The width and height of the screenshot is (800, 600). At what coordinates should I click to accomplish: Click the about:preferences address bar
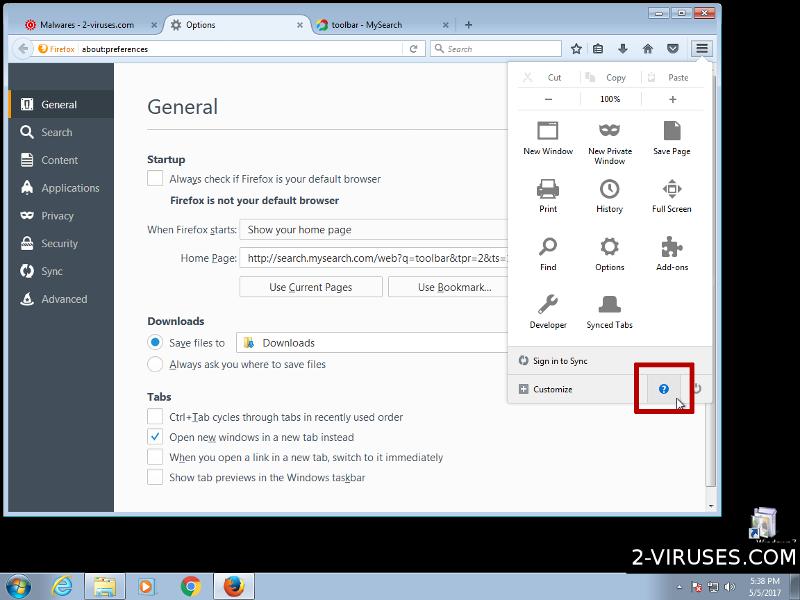240,49
